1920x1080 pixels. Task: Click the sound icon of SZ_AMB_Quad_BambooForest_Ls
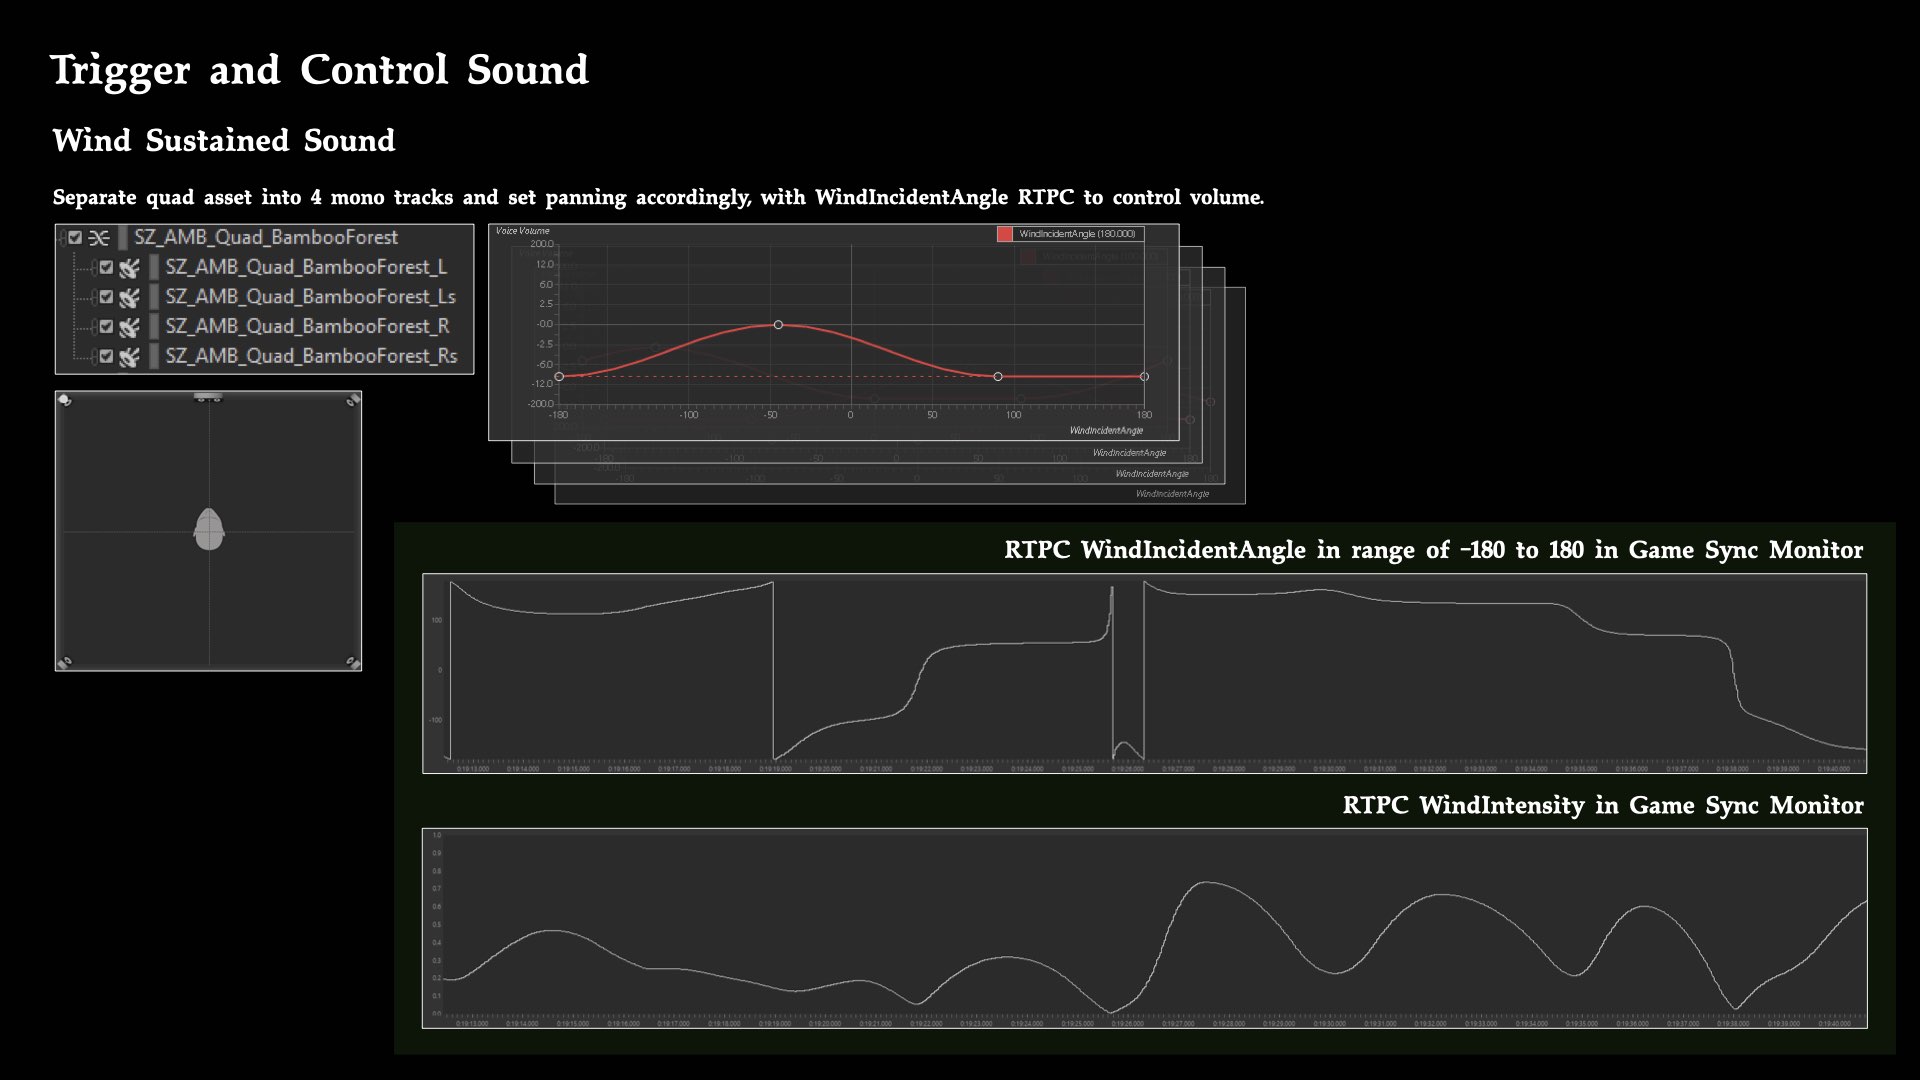[129, 297]
